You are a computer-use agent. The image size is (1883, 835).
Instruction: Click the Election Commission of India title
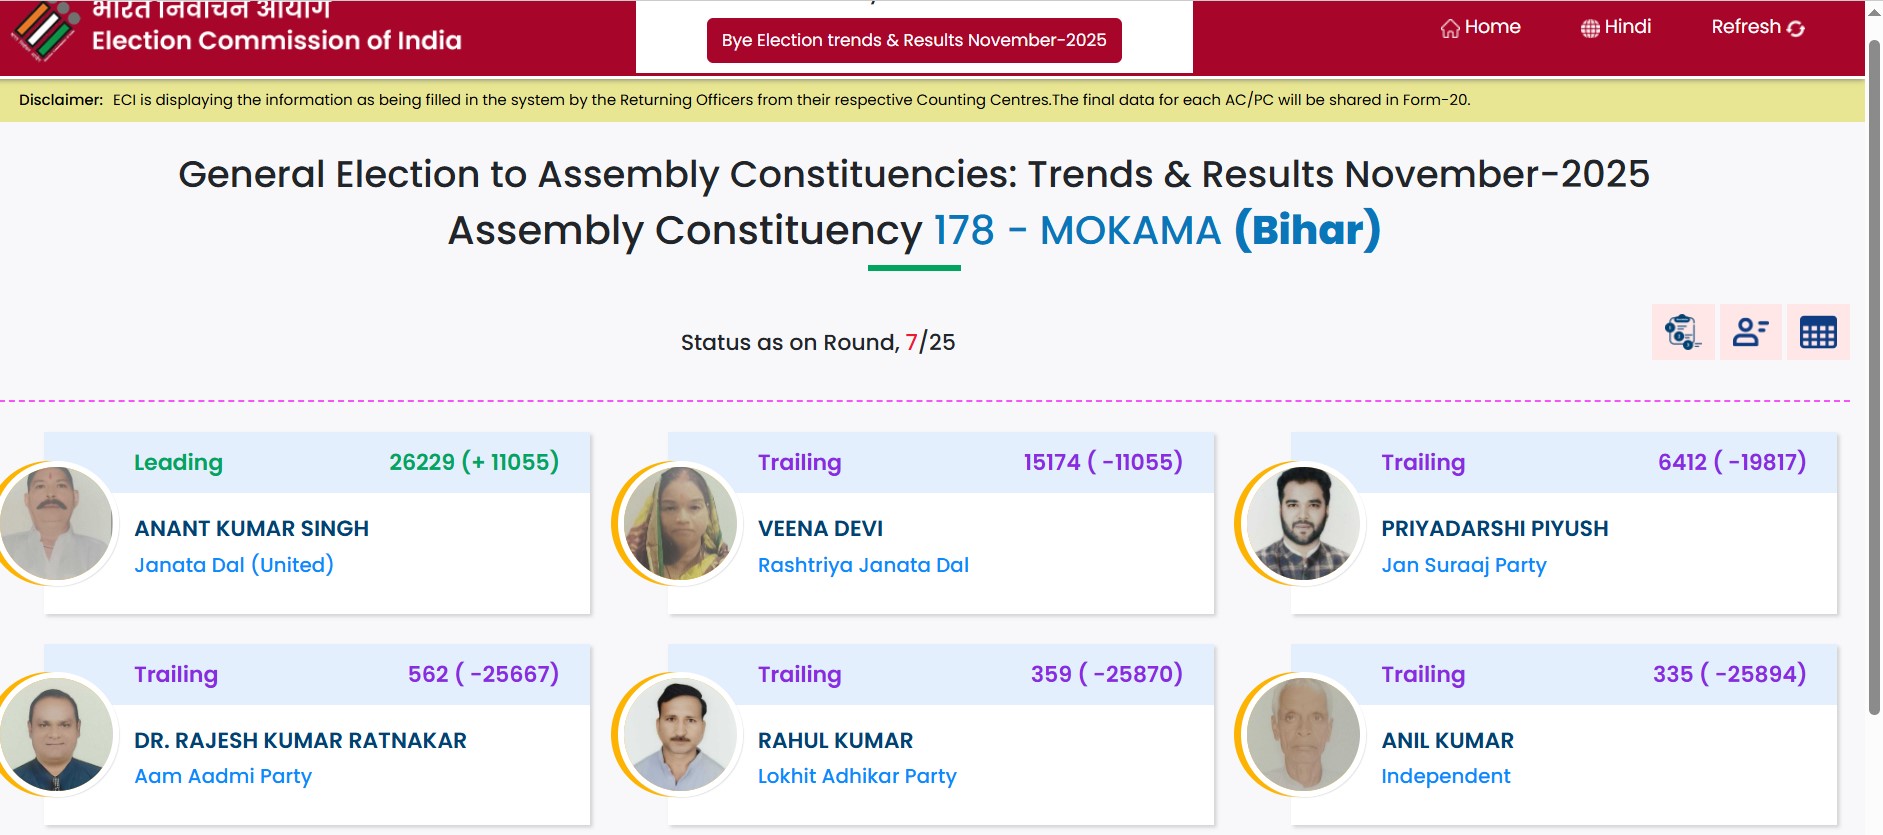click(276, 40)
